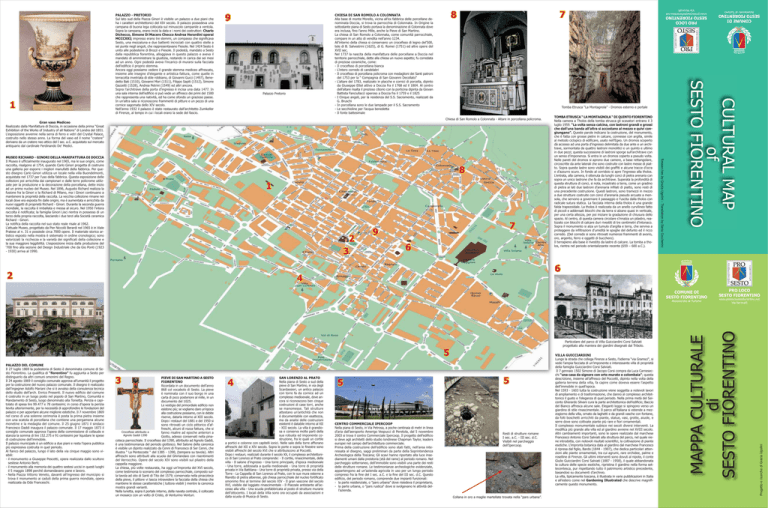Click the "PALAZZO – PRETORIO" heading
This screenshot has width=768, height=508.
[x=133, y=15]
